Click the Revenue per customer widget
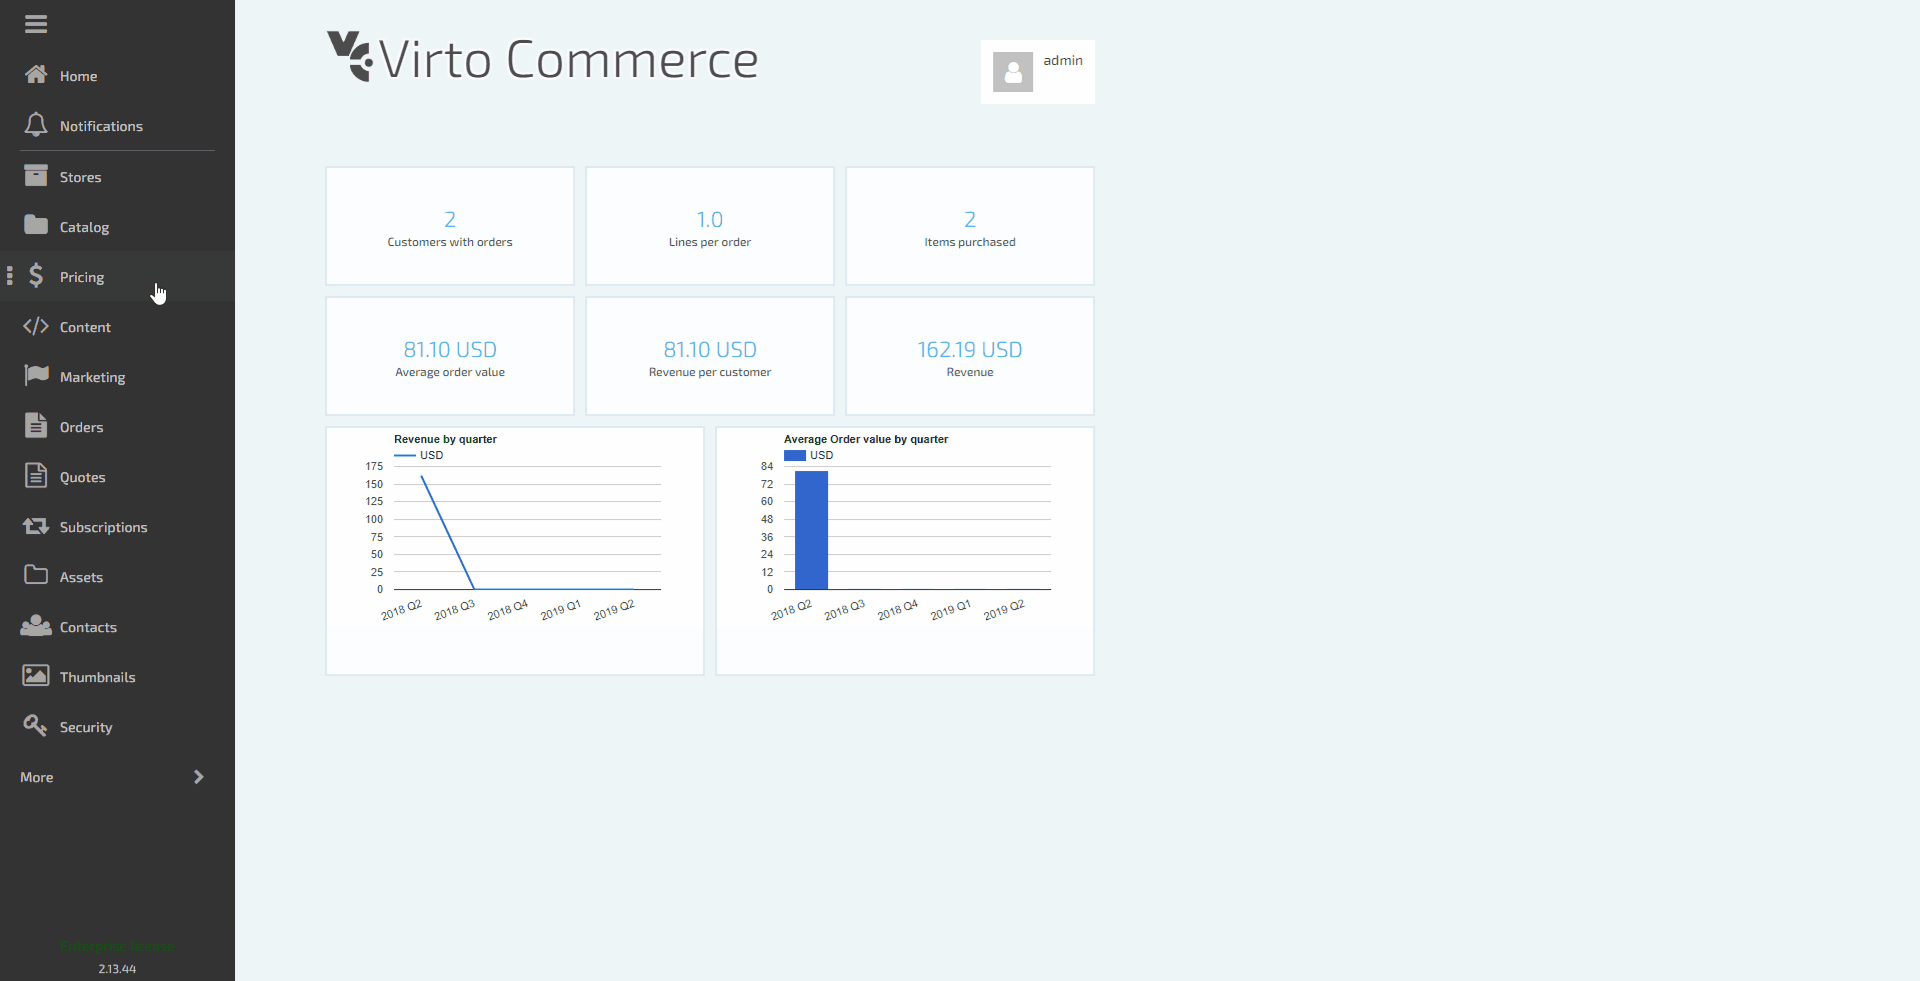 (710, 356)
